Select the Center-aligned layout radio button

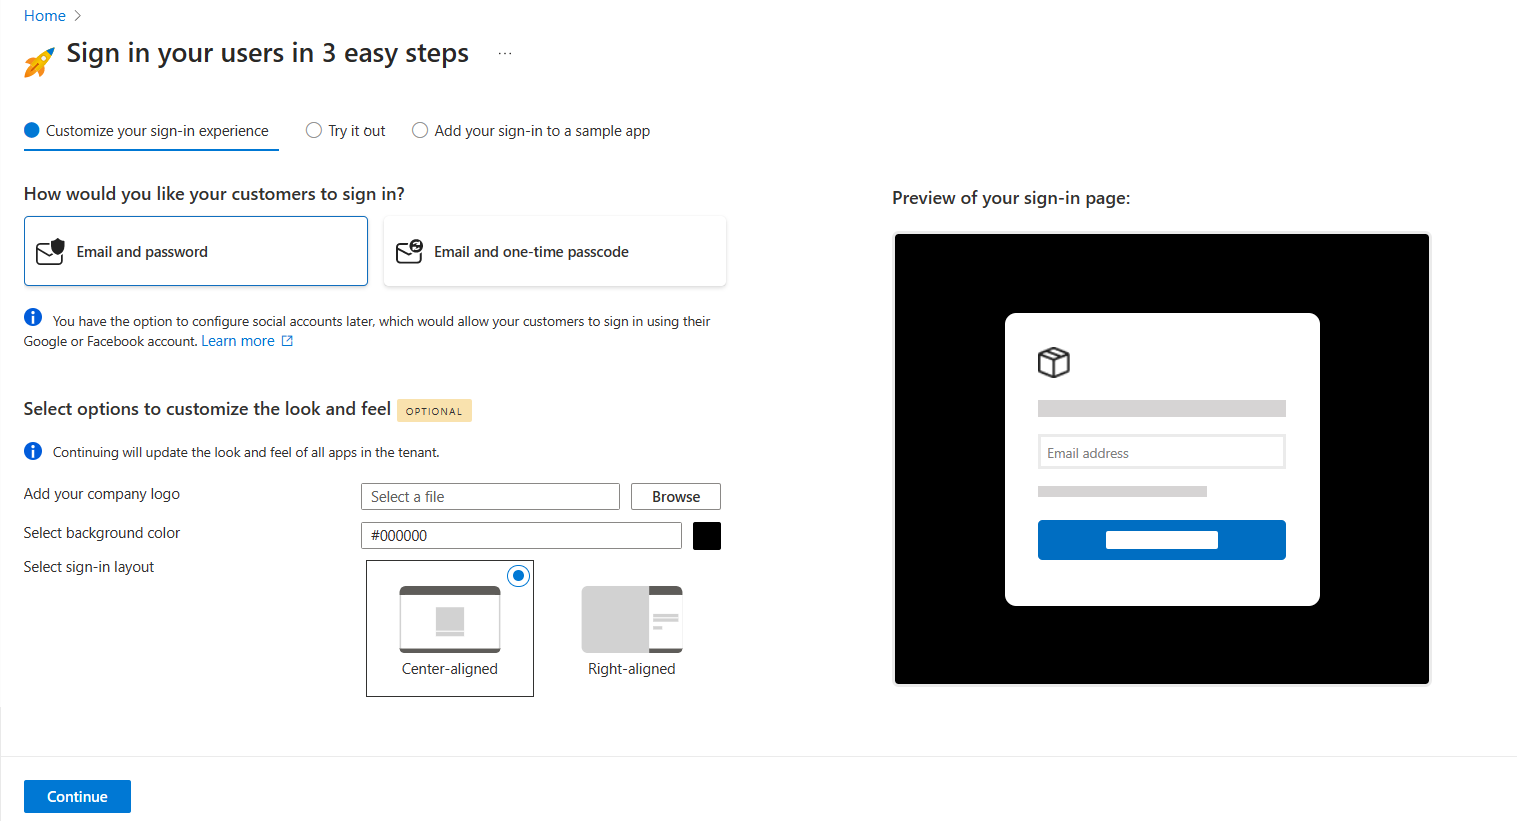(518, 575)
